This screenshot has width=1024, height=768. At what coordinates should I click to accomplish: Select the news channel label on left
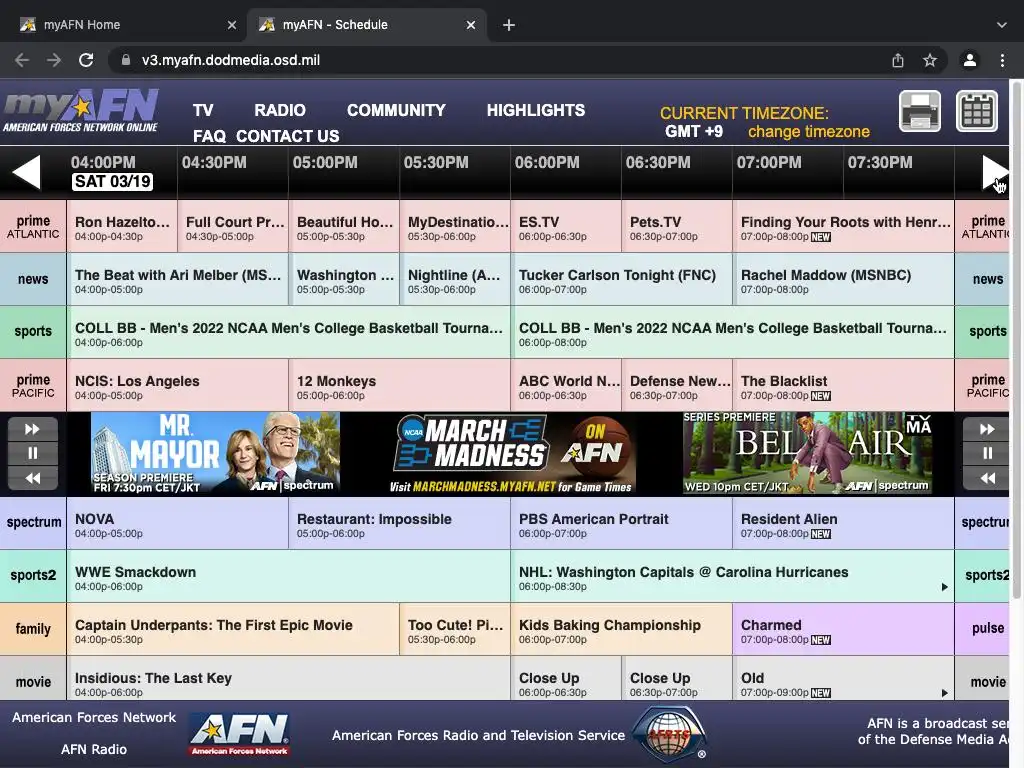[33, 279]
